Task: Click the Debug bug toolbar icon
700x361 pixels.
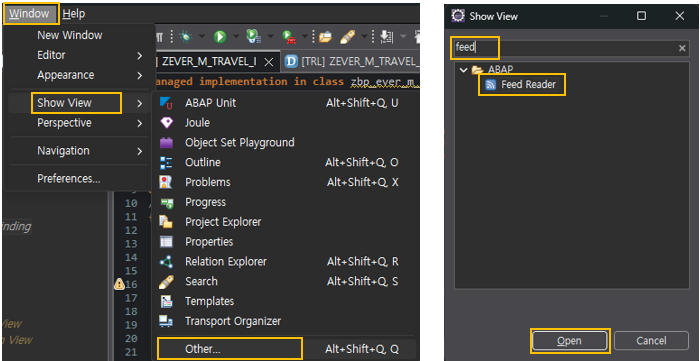Action: 186,37
